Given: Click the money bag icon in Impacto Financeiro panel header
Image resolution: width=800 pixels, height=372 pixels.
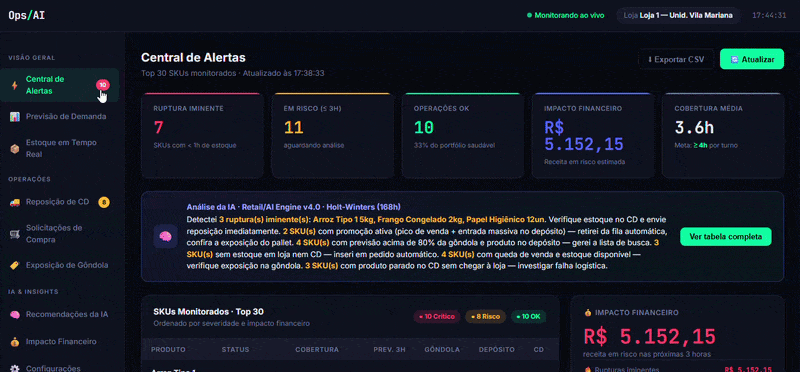Looking at the screenshot, I should click(x=588, y=312).
